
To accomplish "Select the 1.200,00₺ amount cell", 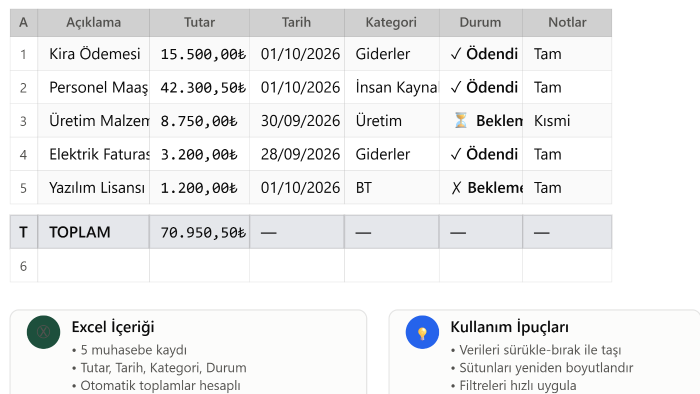I will pos(199,188).
